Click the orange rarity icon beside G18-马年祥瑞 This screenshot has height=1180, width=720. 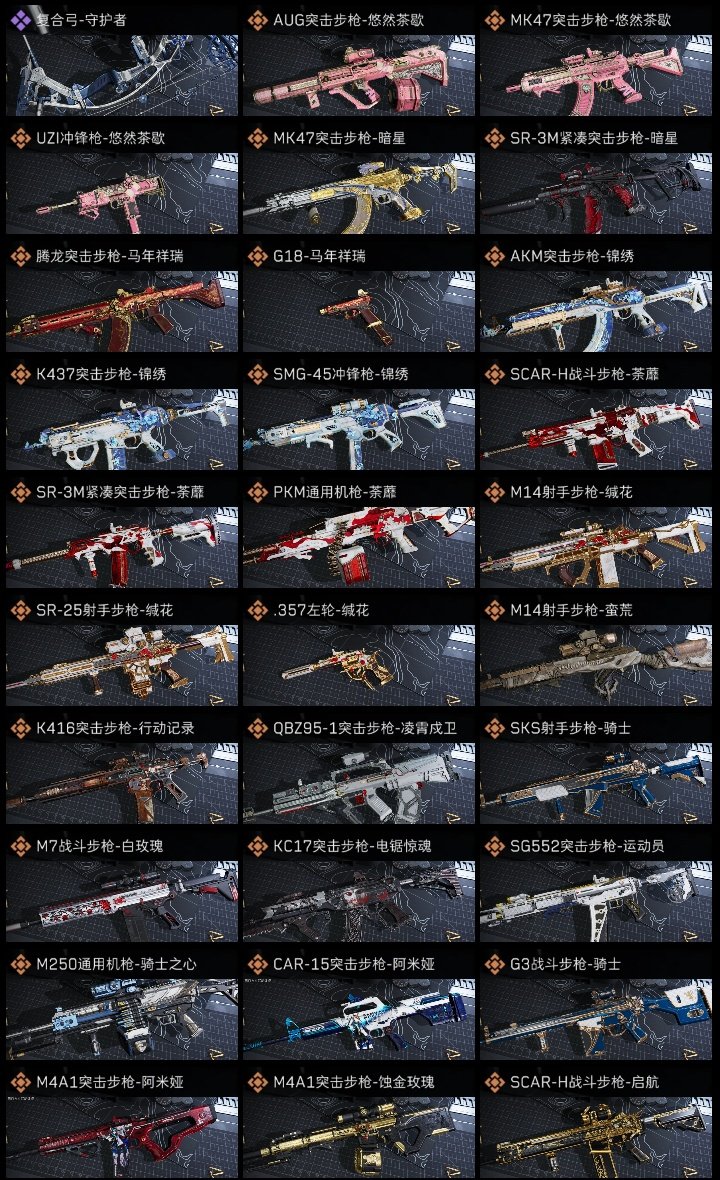point(258,256)
